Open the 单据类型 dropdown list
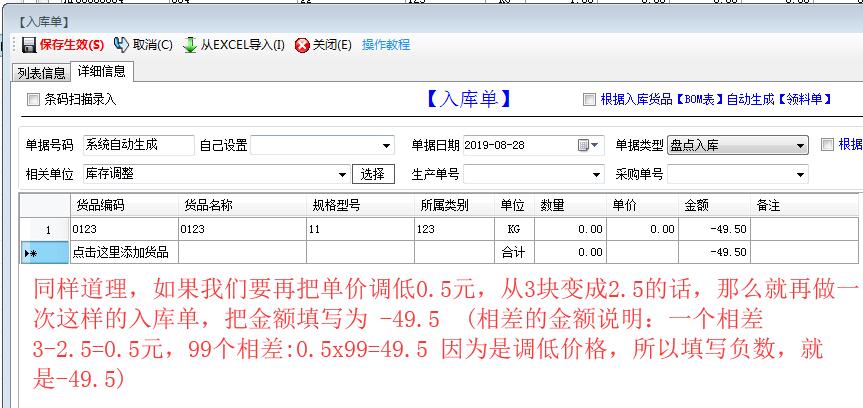Screen dimensions: 863x408 coord(800,146)
